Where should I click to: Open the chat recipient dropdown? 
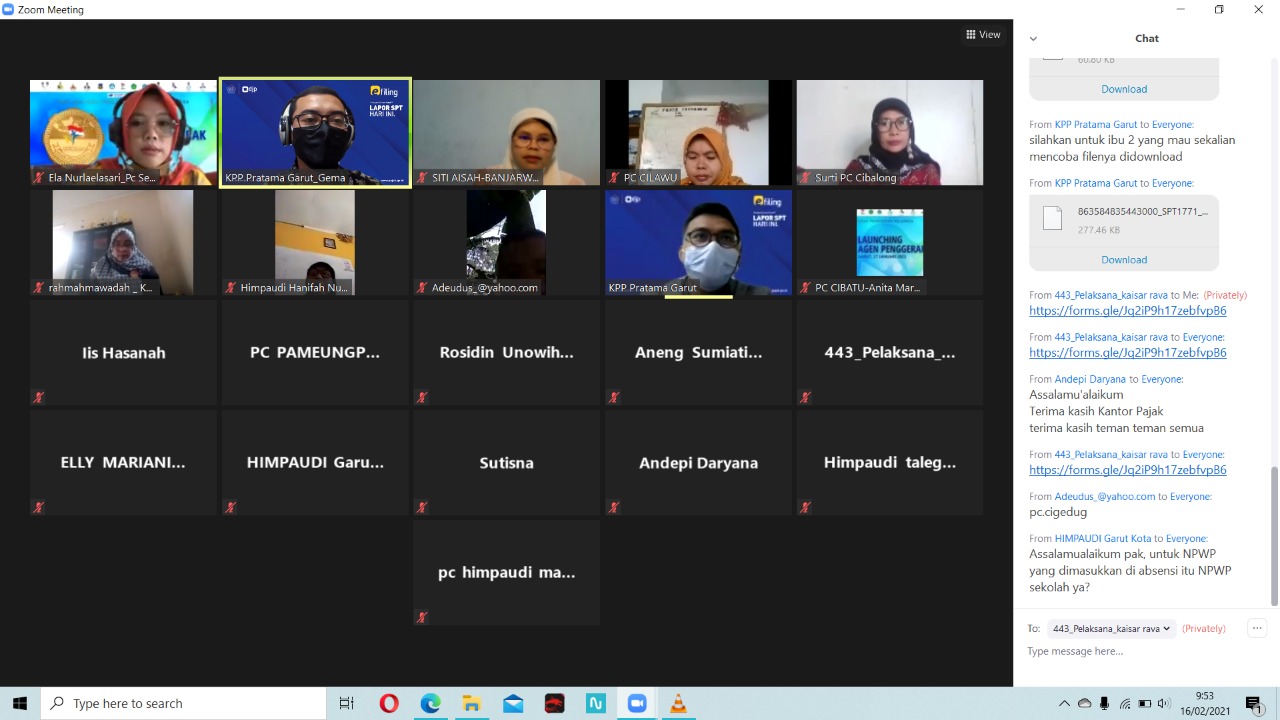(x=1111, y=629)
